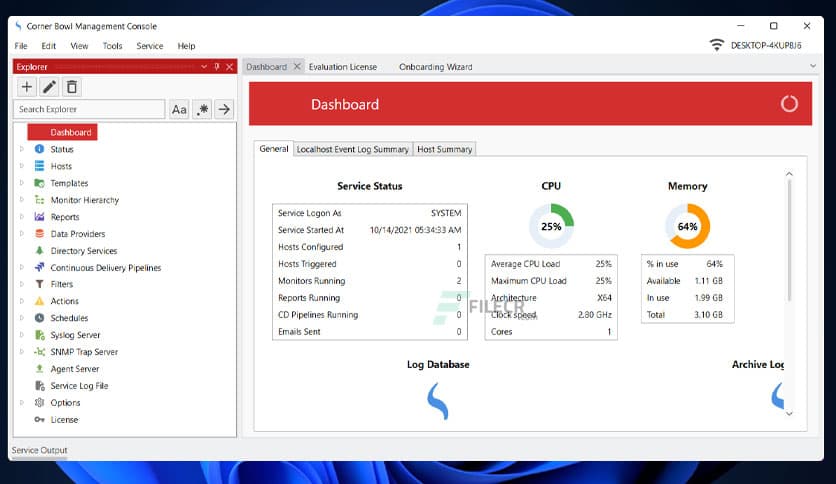Close the Explorer panel

click(x=230, y=67)
